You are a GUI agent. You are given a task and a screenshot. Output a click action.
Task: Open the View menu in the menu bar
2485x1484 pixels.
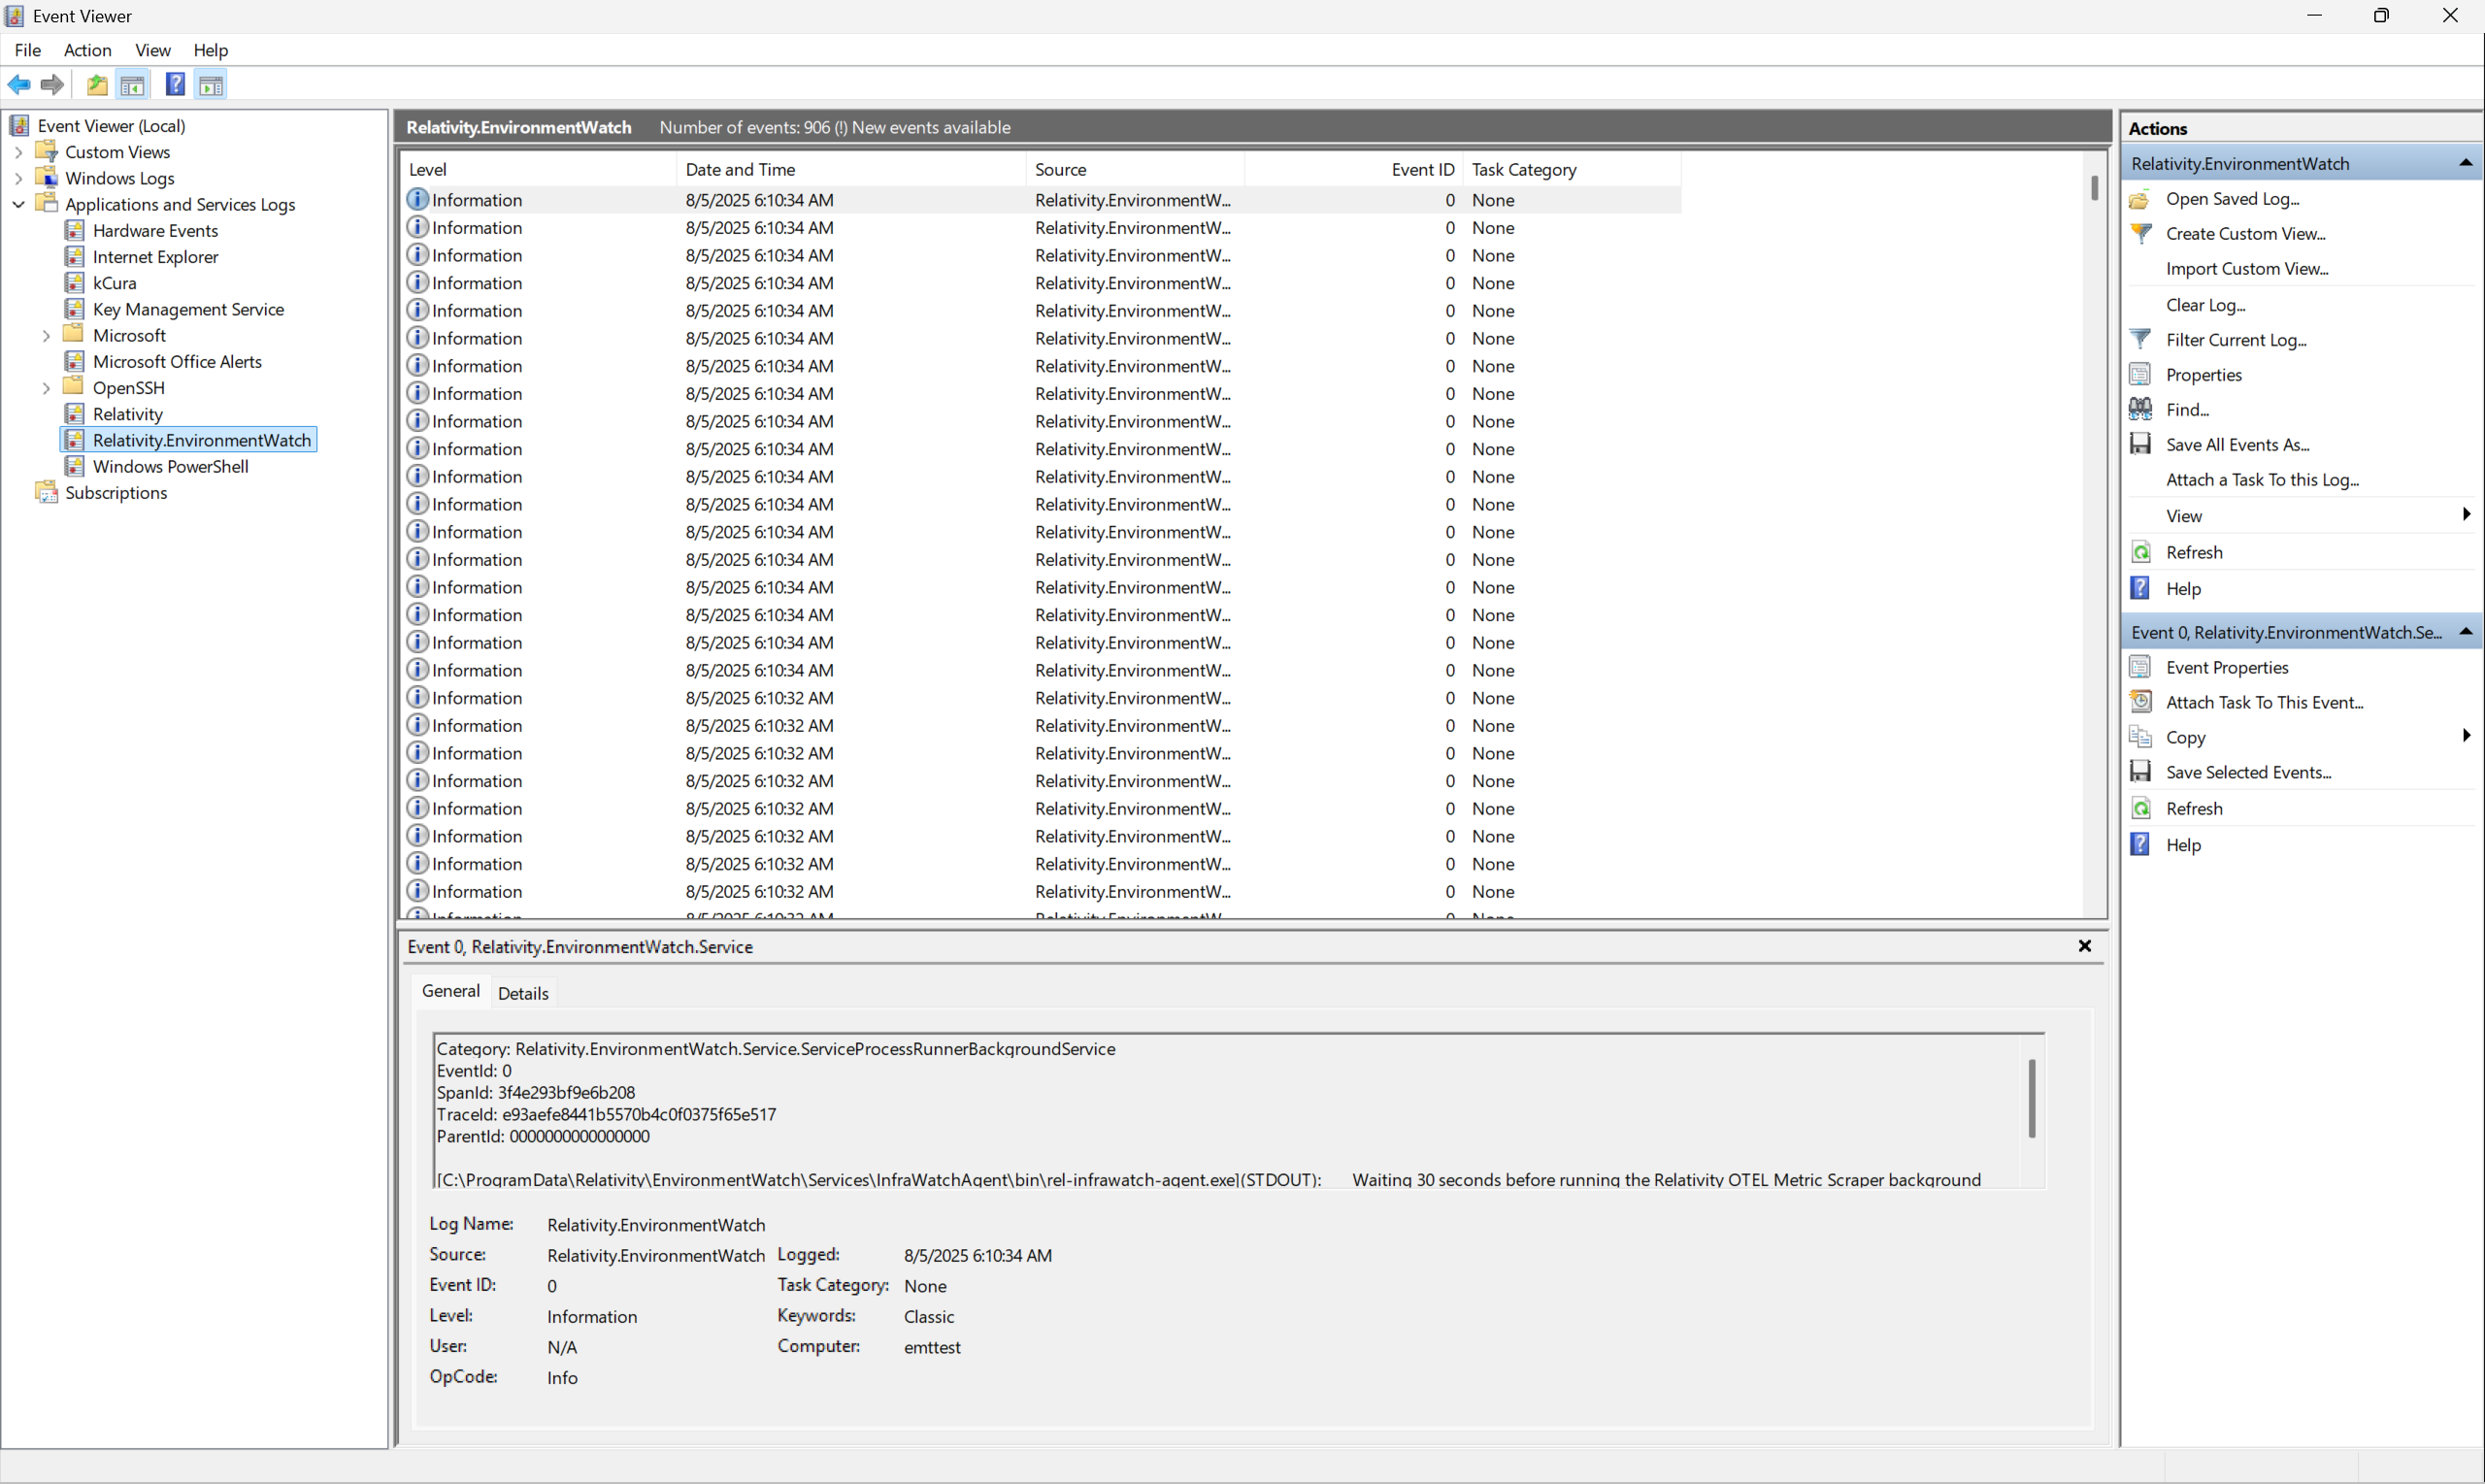click(x=153, y=50)
